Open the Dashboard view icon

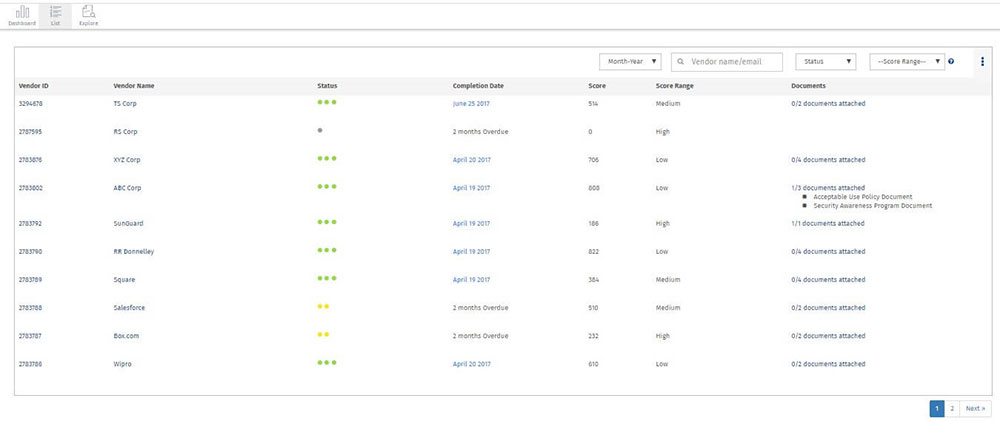pos(22,11)
